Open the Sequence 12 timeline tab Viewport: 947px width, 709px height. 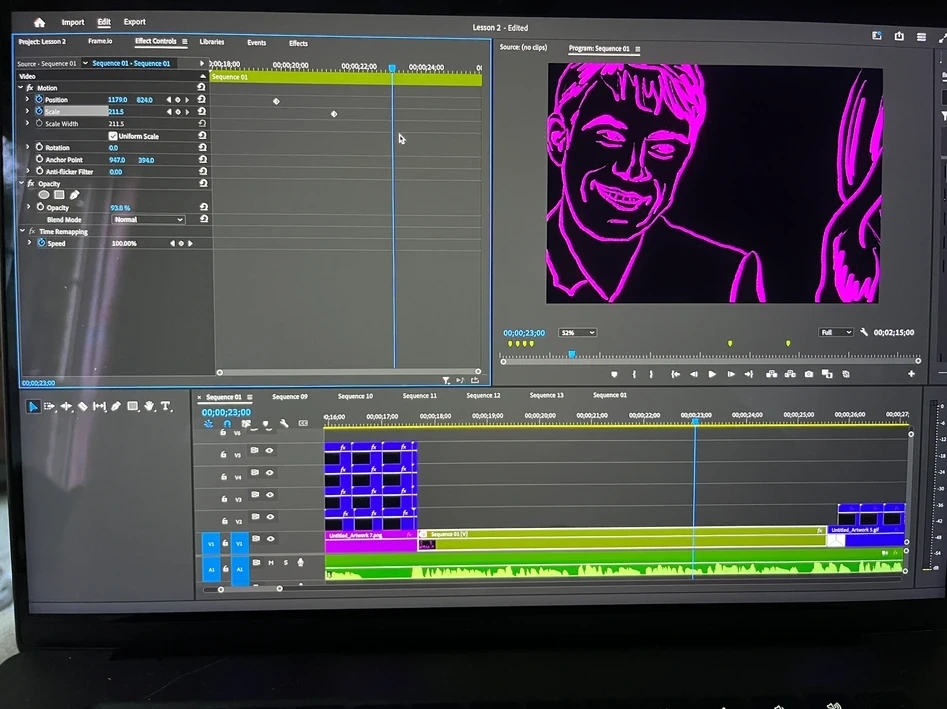pos(483,396)
